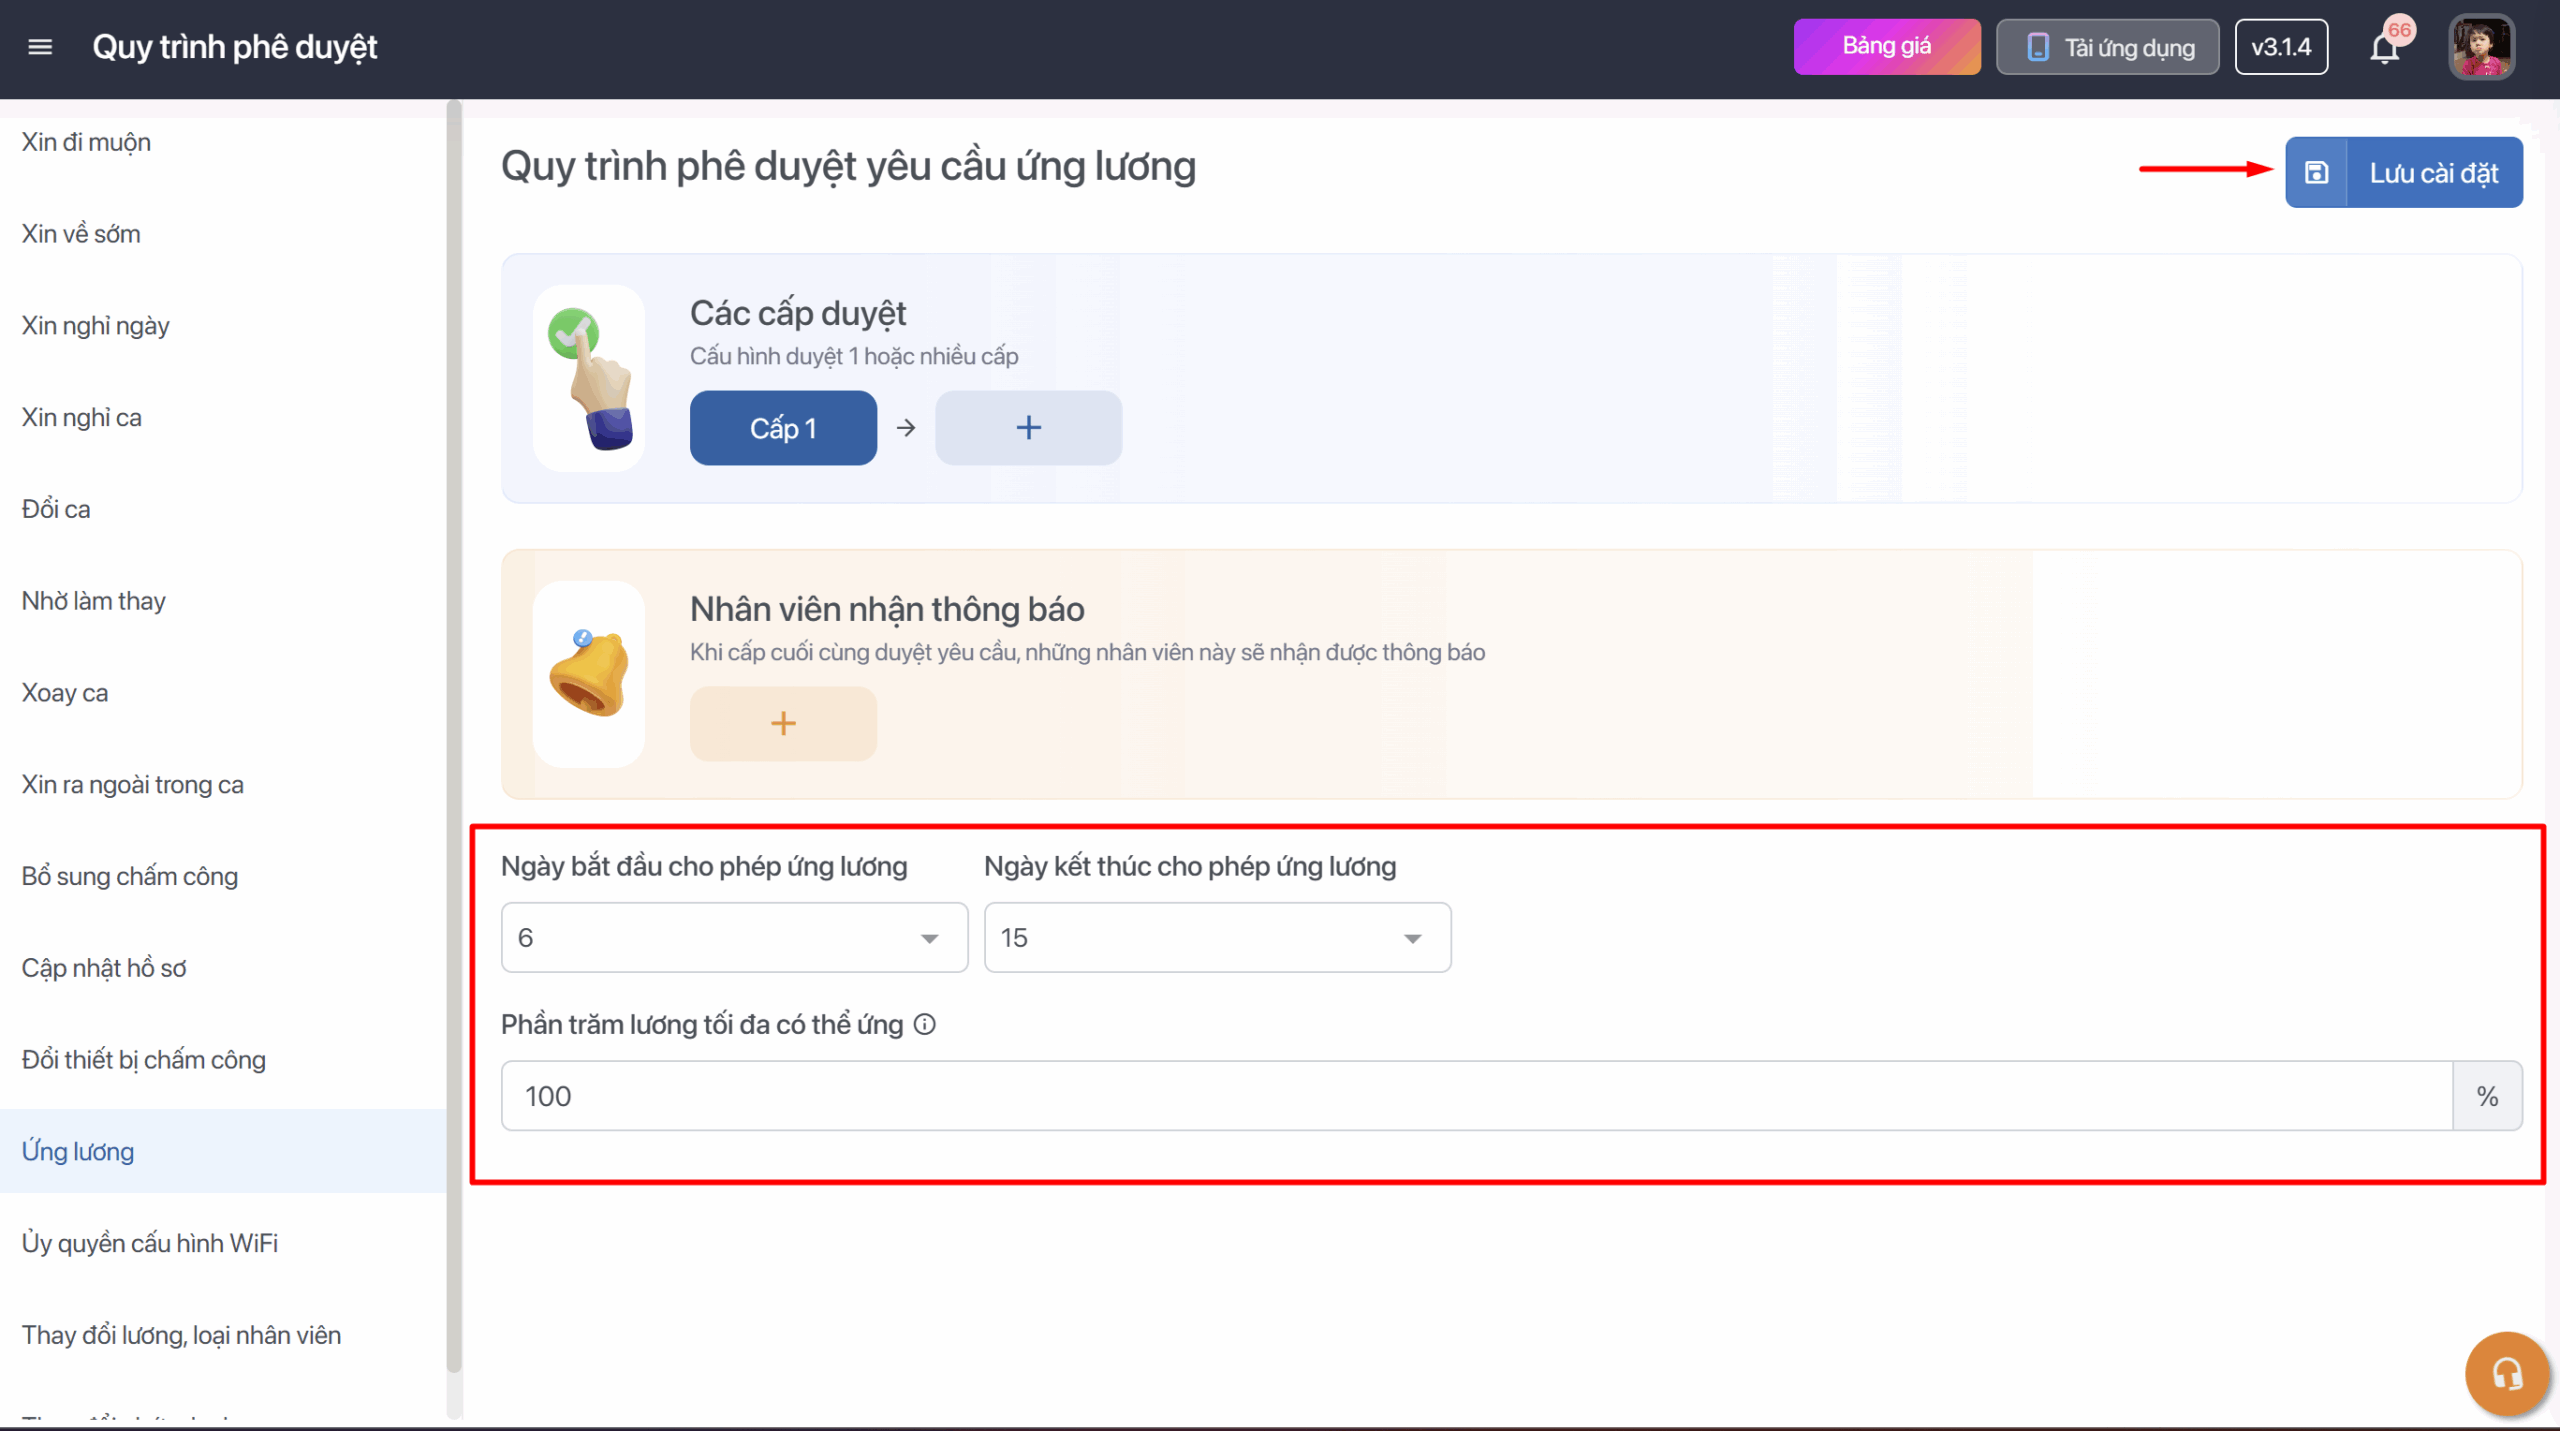2560x1431 pixels.
Task: Expand the start day dropdown showing 6
Action: pos(734,938)
